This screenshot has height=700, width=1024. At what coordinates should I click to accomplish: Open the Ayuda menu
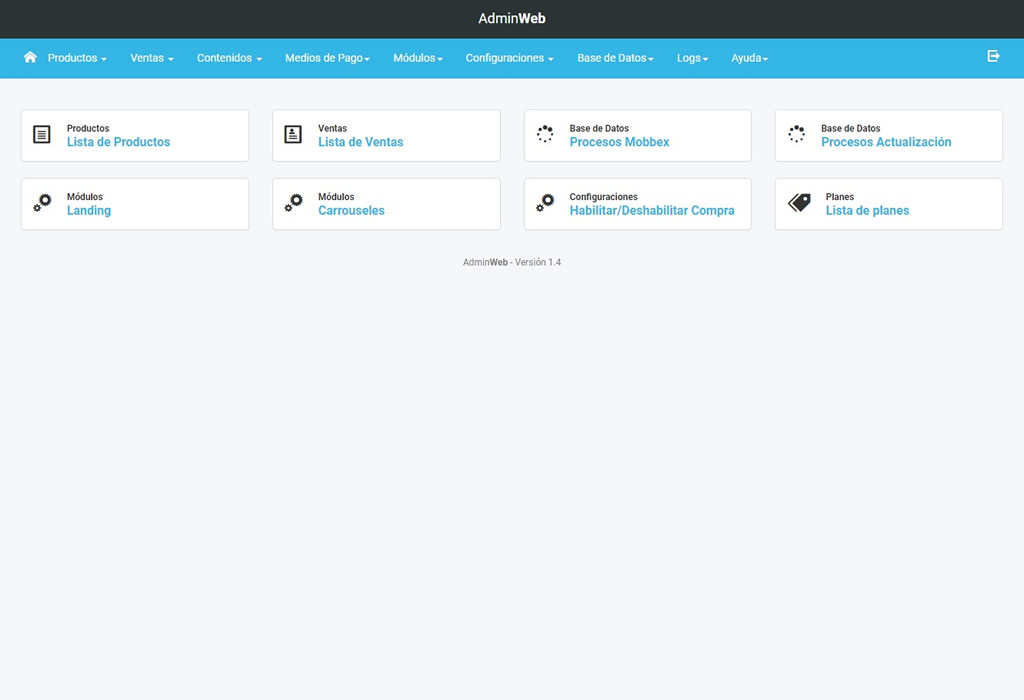(x=749, y=58)
